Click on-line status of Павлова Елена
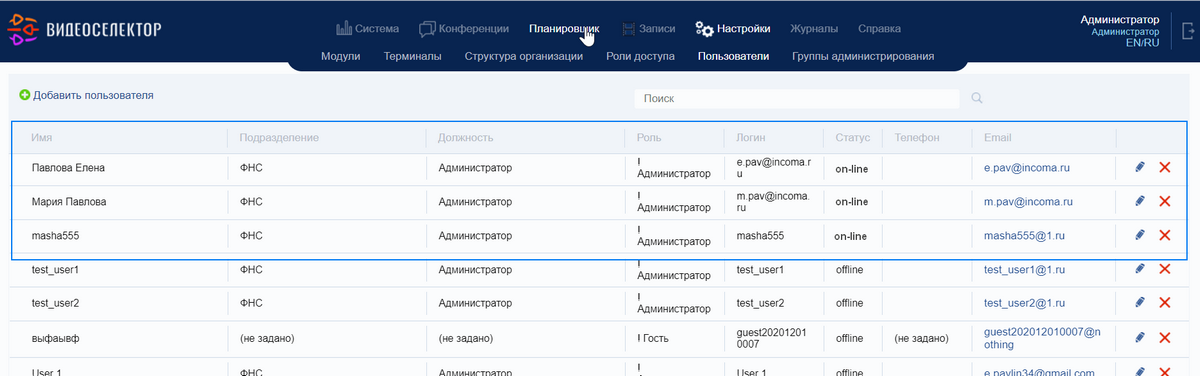 coord(851,168)
